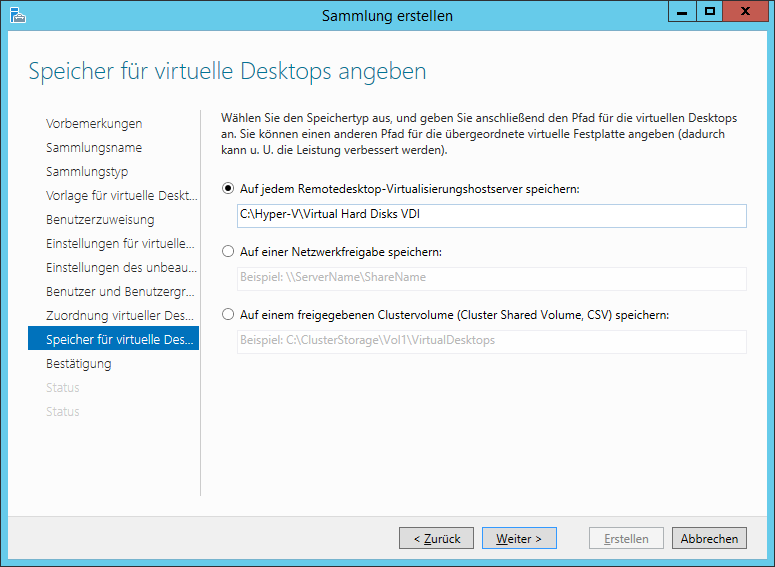Select 'Auf jedem Remotedesktop-Virtualisierungshostserver speichern' radio
Screen dimensions: 775x567
227,189
